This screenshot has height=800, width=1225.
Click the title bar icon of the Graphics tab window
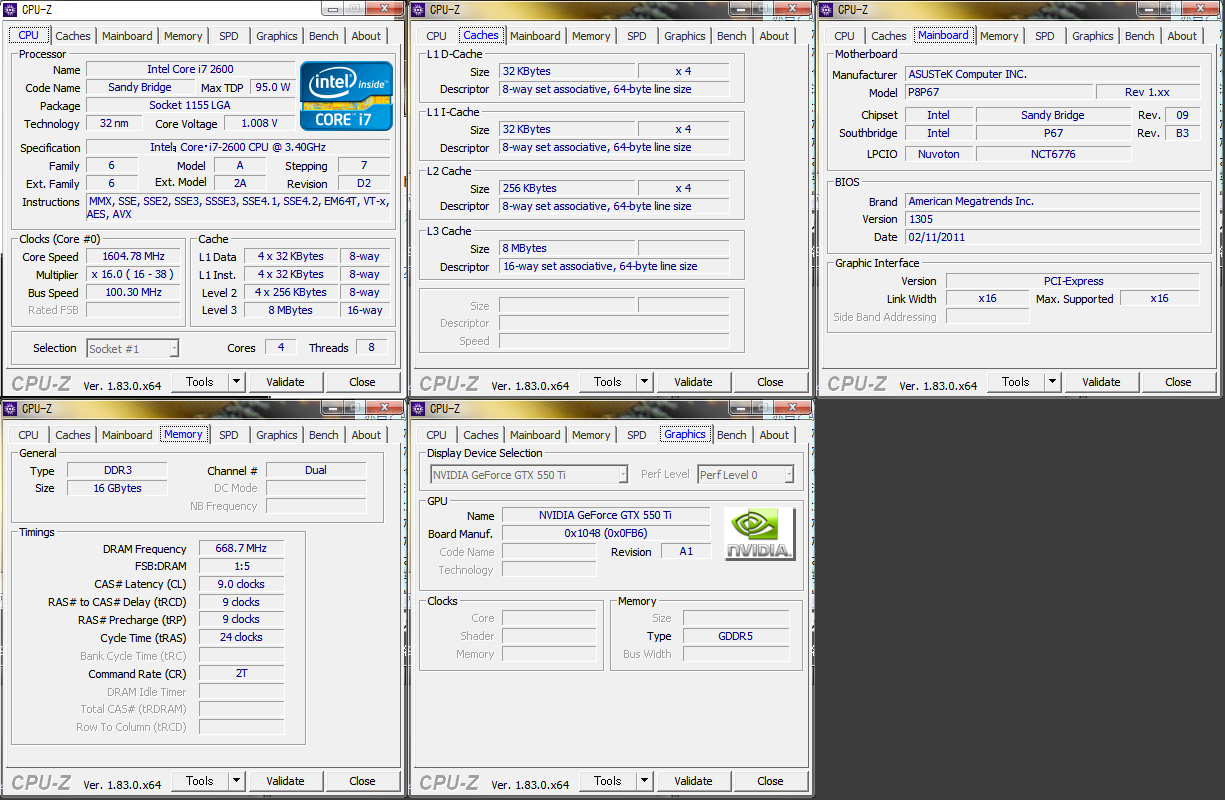pos(420,408)
